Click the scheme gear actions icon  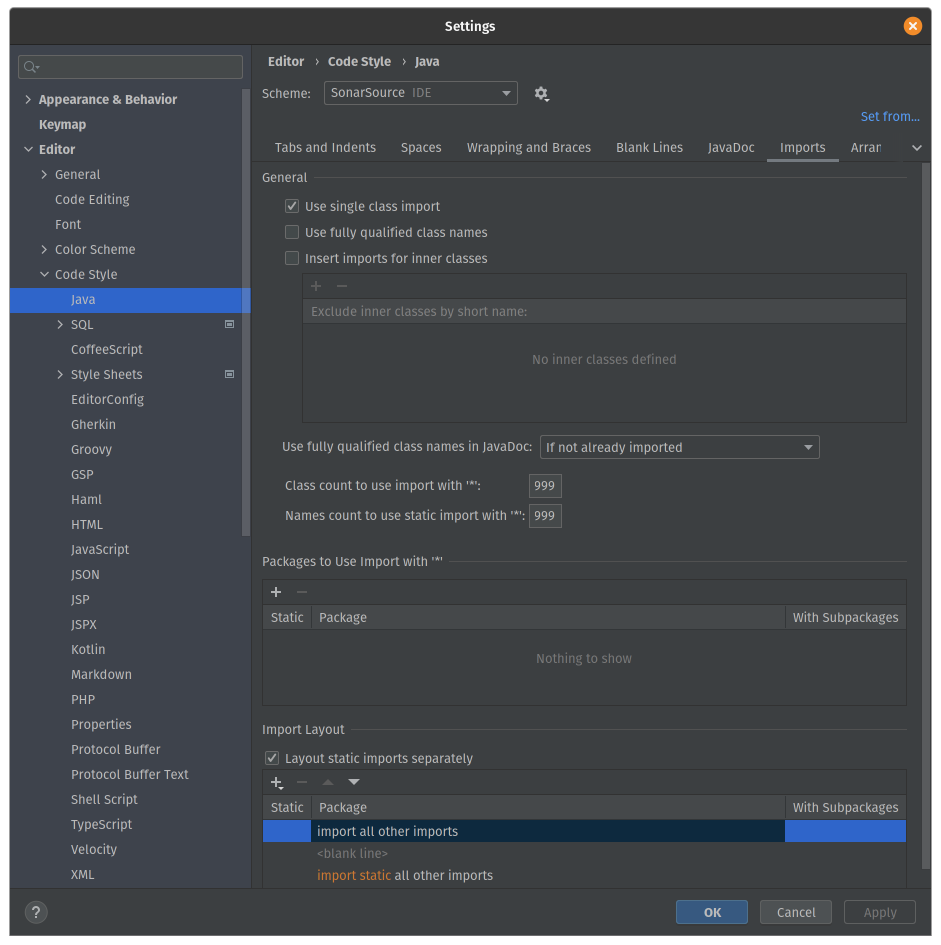point(541,93)
